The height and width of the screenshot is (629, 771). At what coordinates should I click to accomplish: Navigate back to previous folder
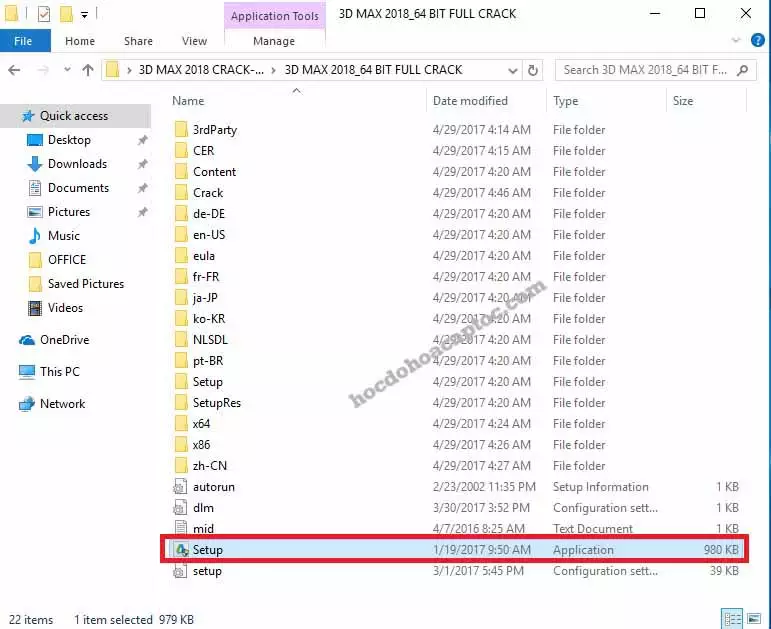click(x=14, y=70)
